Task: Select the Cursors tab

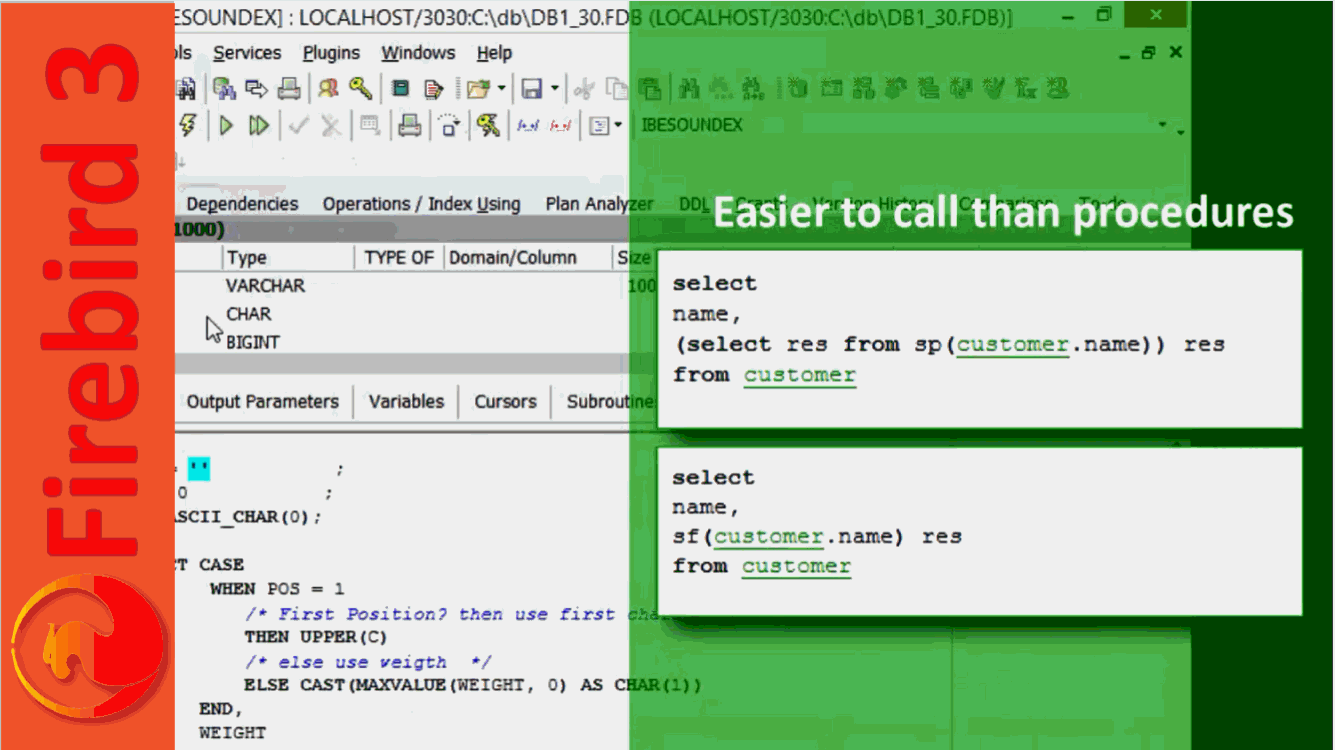Action: (x=505, y=402)
